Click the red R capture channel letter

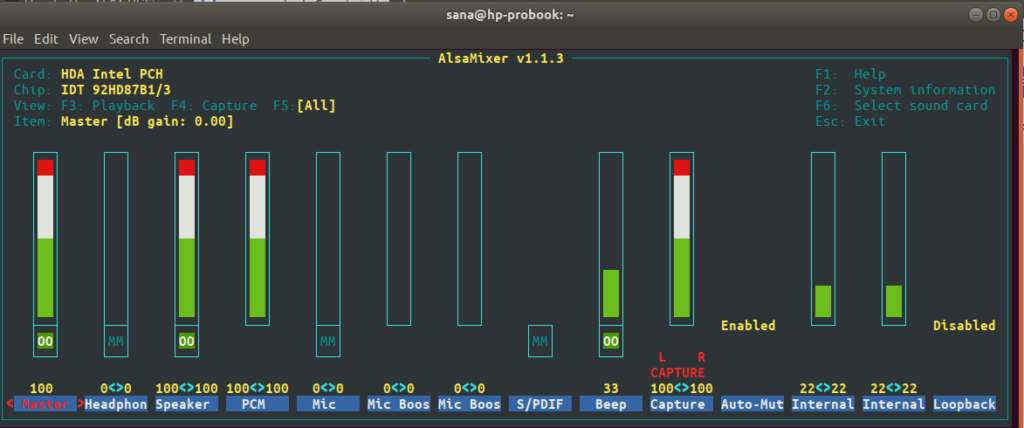click(701, 357)
